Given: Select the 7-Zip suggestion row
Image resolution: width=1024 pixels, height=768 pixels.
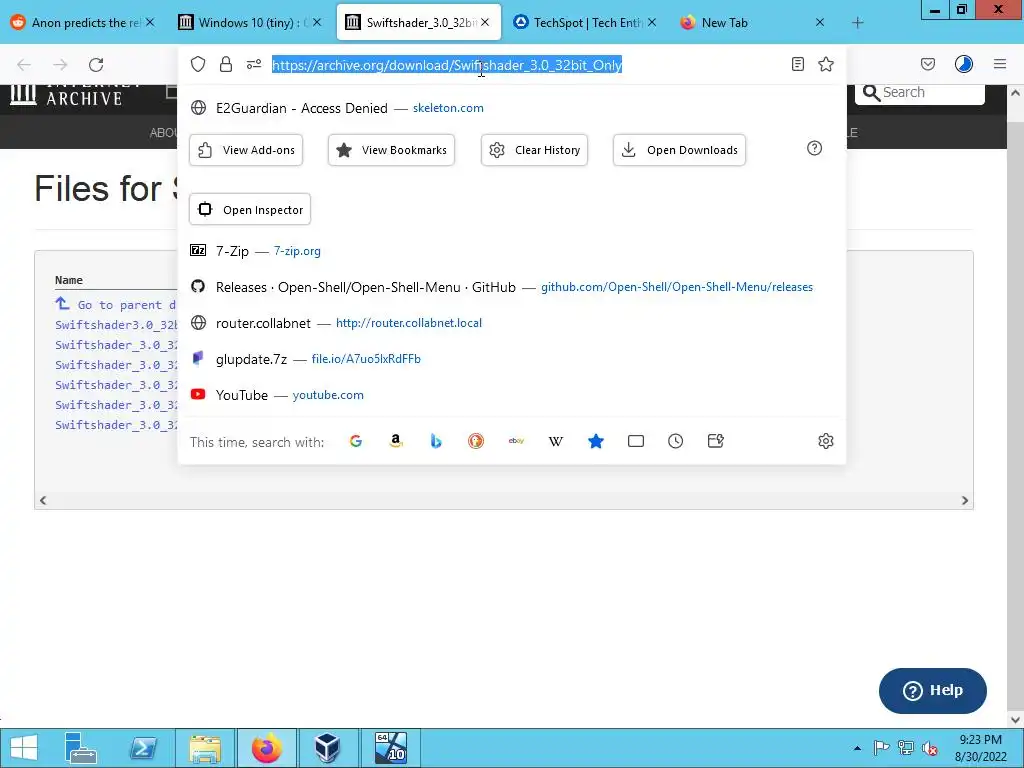Looking at the screenshot, I should (x=512, y=251).
